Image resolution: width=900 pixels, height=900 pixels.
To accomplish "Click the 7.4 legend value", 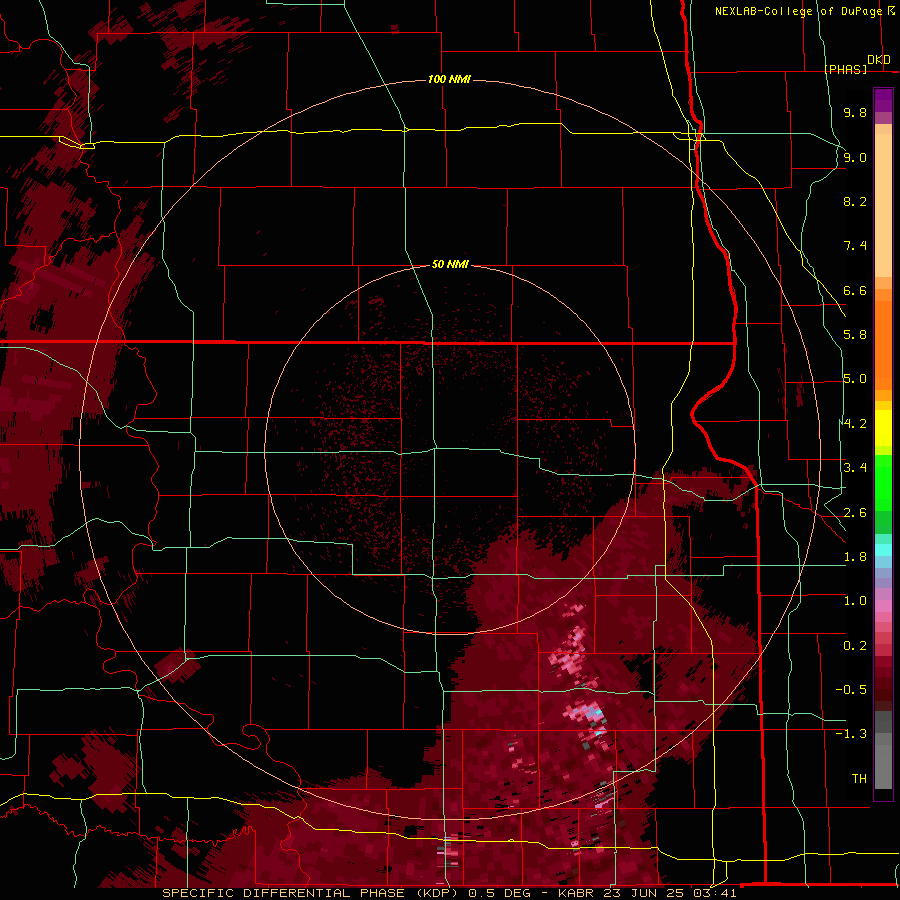I will [x=855, y=246].
